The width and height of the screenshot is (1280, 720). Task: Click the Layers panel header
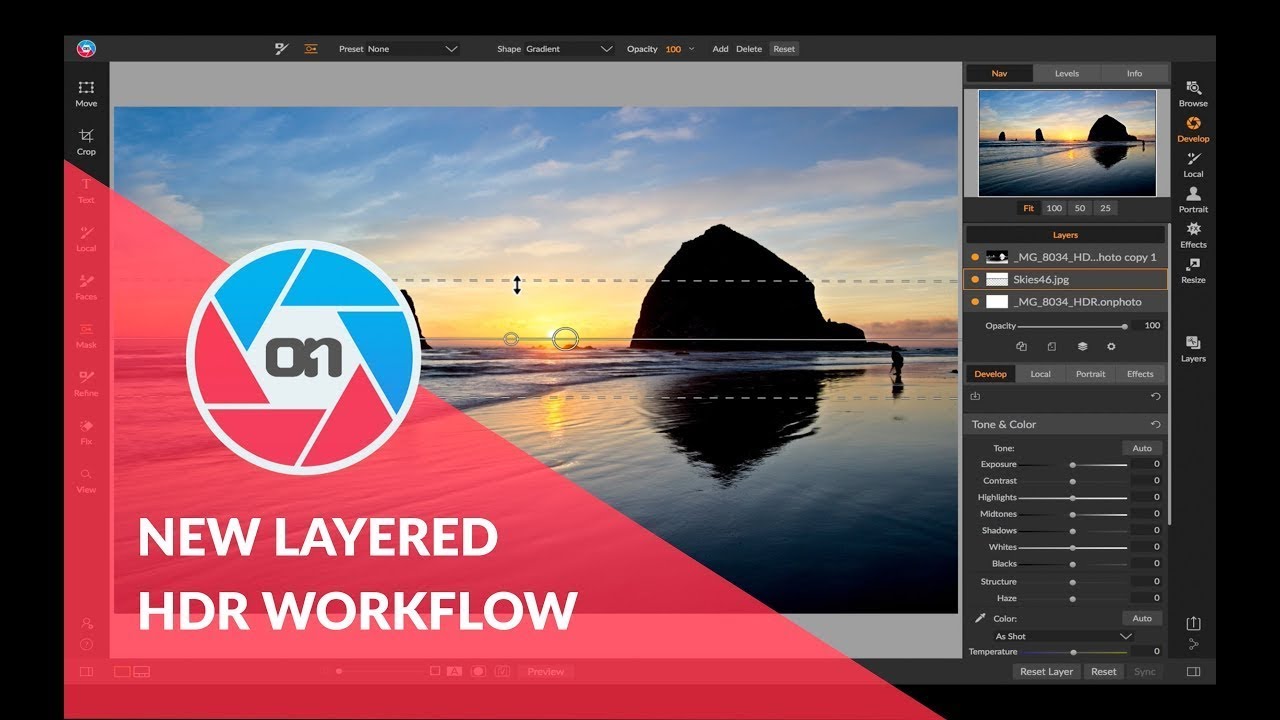point(1066,235)
